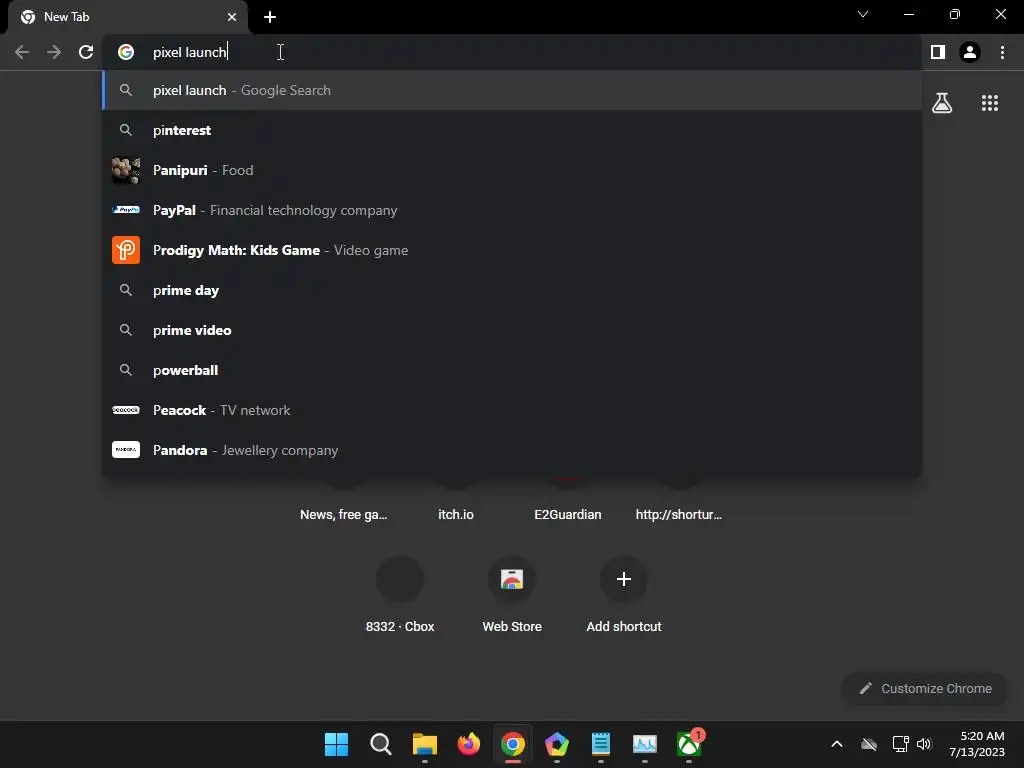This screenshot has width=1024, height=768.
Task: Select the PayPal suggestion
Action: [512, 210]
